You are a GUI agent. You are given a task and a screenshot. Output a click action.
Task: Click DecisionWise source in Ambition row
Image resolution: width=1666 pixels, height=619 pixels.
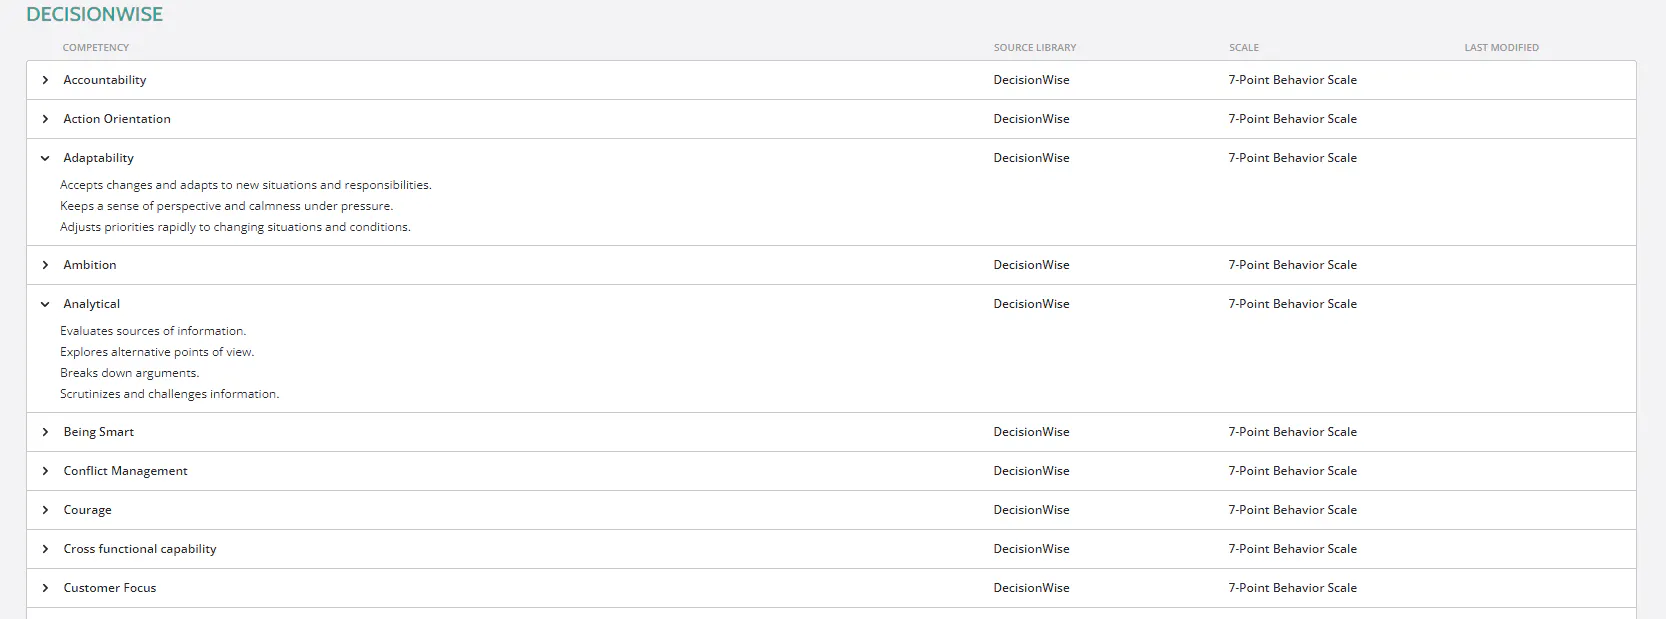point(1031,265)
